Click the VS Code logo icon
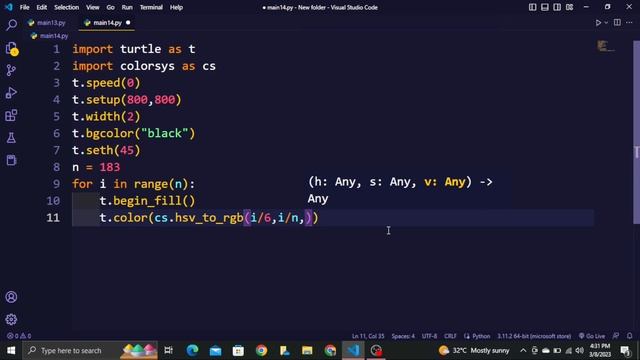Screen dimensions: 640x360 tap(9, 7)
